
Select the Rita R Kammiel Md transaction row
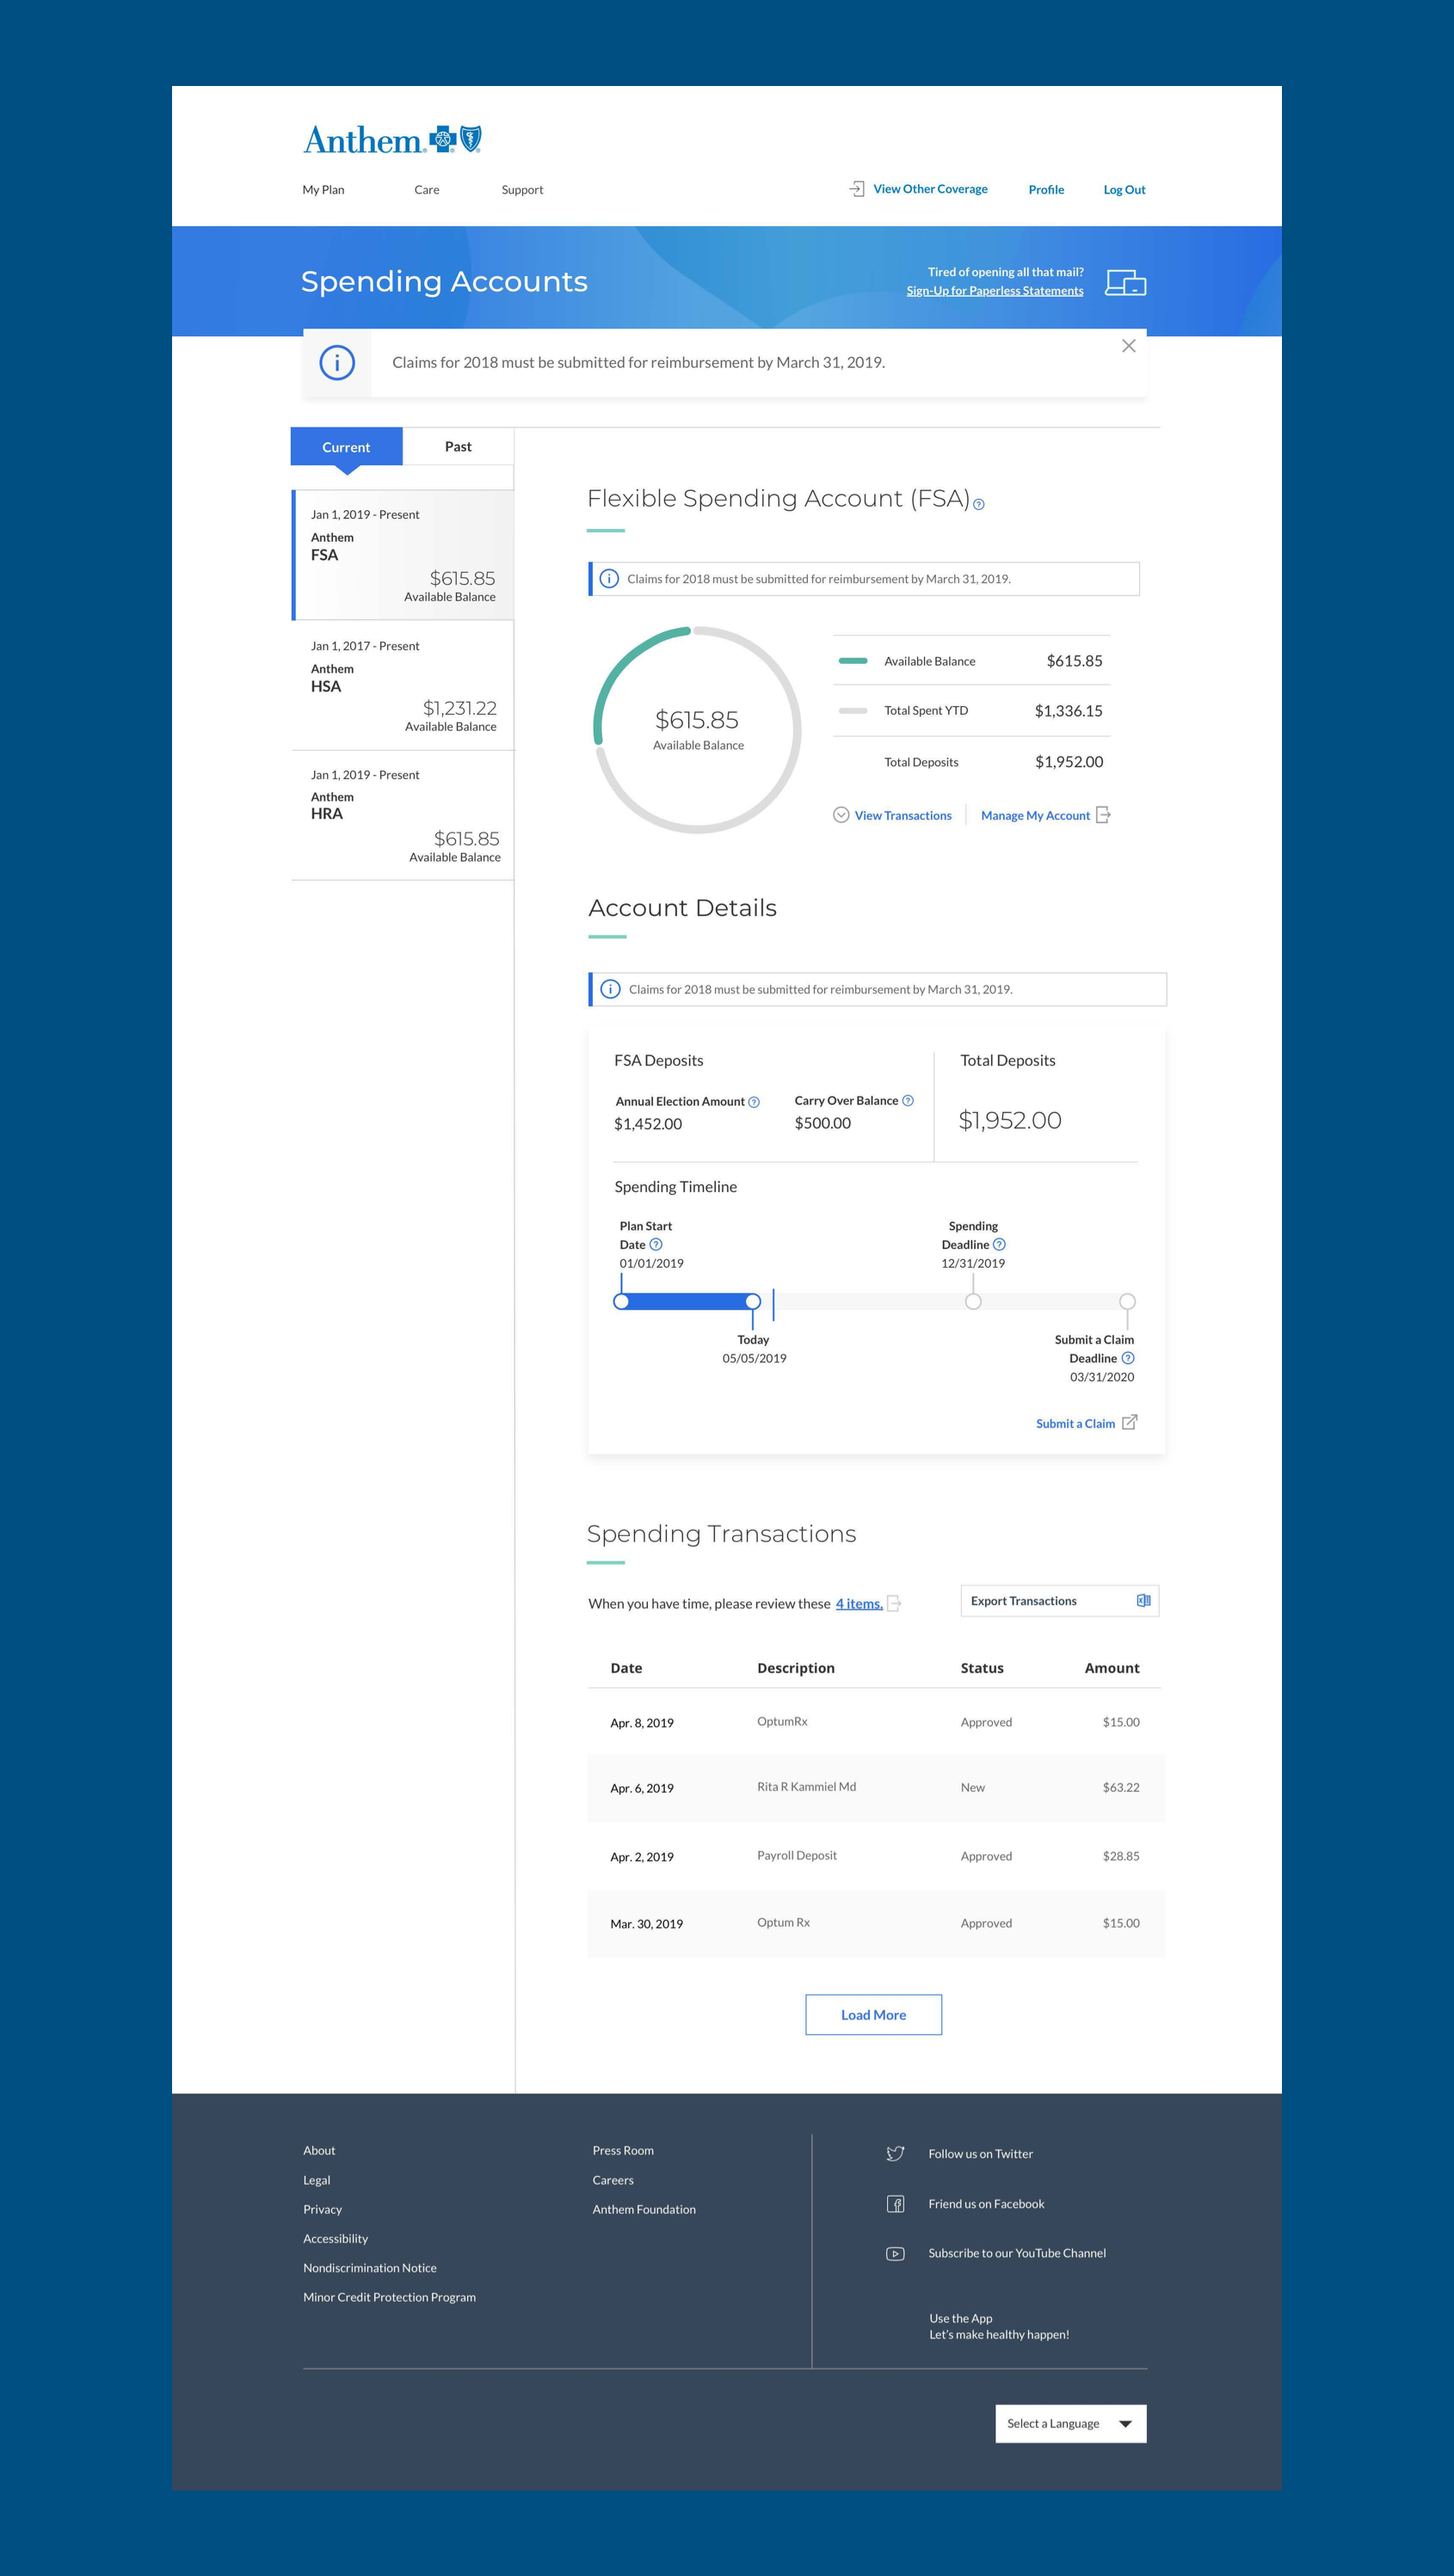click(x=876, y=1787)
